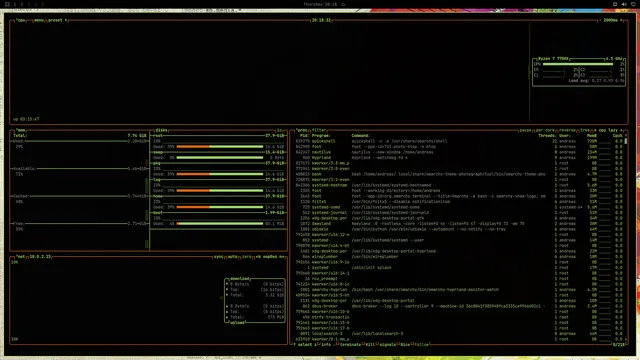
Task: Toggle reverse sort order
Action: pos(567,130)
